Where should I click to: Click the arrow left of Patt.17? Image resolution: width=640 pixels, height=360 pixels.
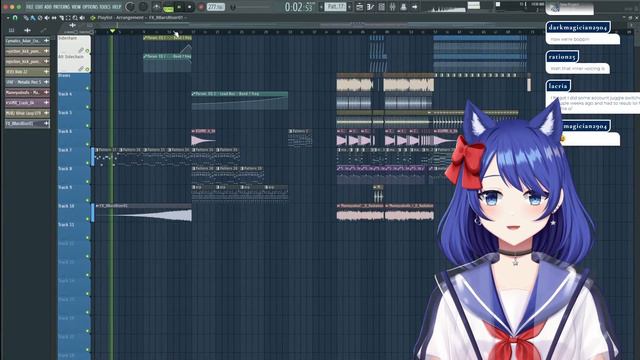321,7
